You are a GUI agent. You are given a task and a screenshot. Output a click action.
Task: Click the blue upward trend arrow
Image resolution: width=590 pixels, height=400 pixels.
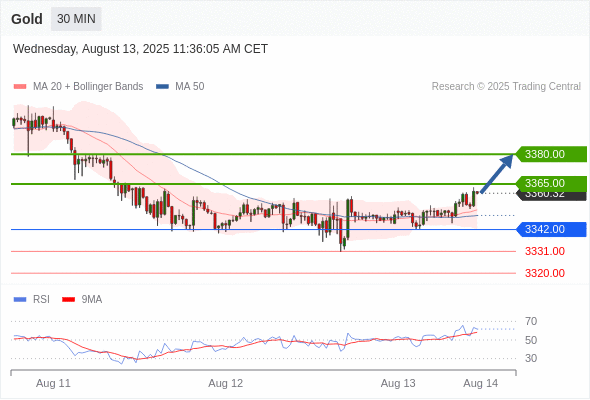[x=497, y=173]
